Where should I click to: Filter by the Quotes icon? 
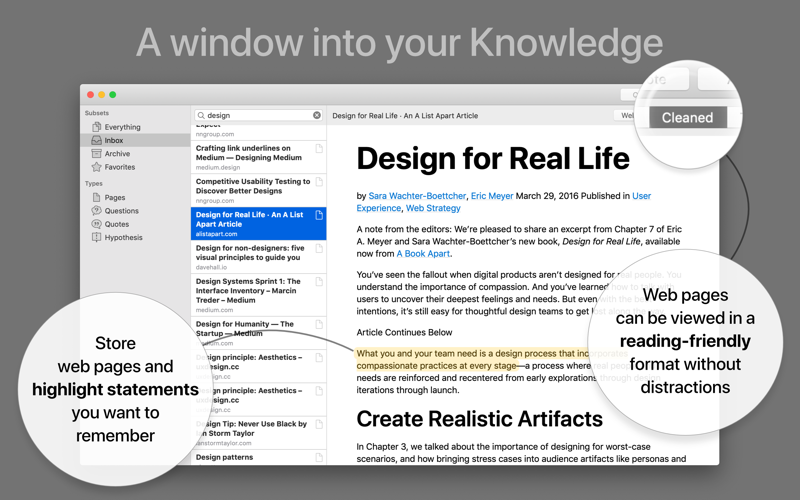pyautogui.click(x=96, y=223)
